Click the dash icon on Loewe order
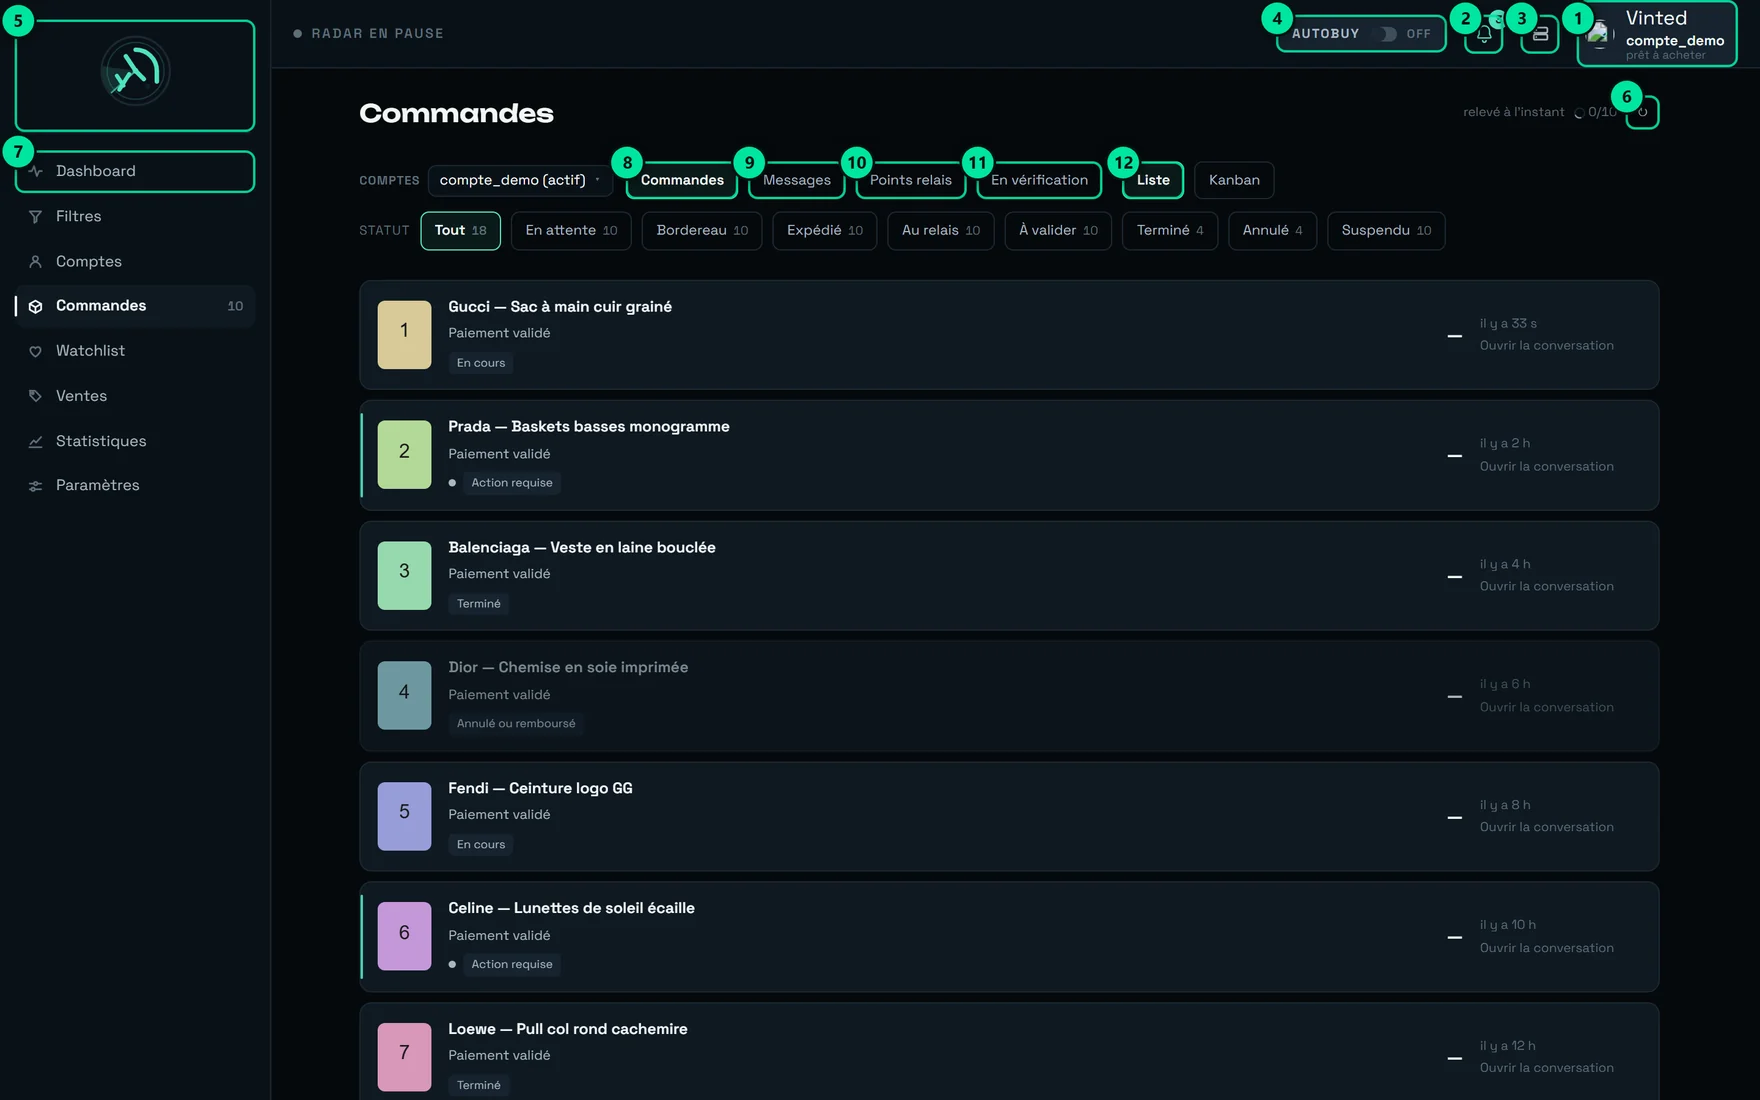The height and width of the screenshot is (1100, 1760). [1454, 1058]
